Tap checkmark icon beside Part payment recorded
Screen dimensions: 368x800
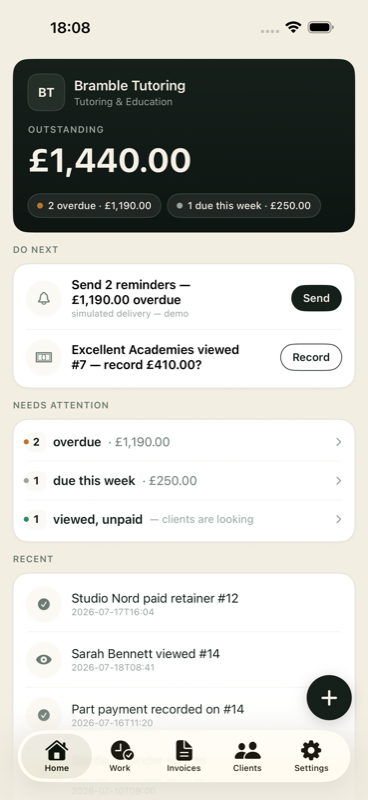pos(44,715)
